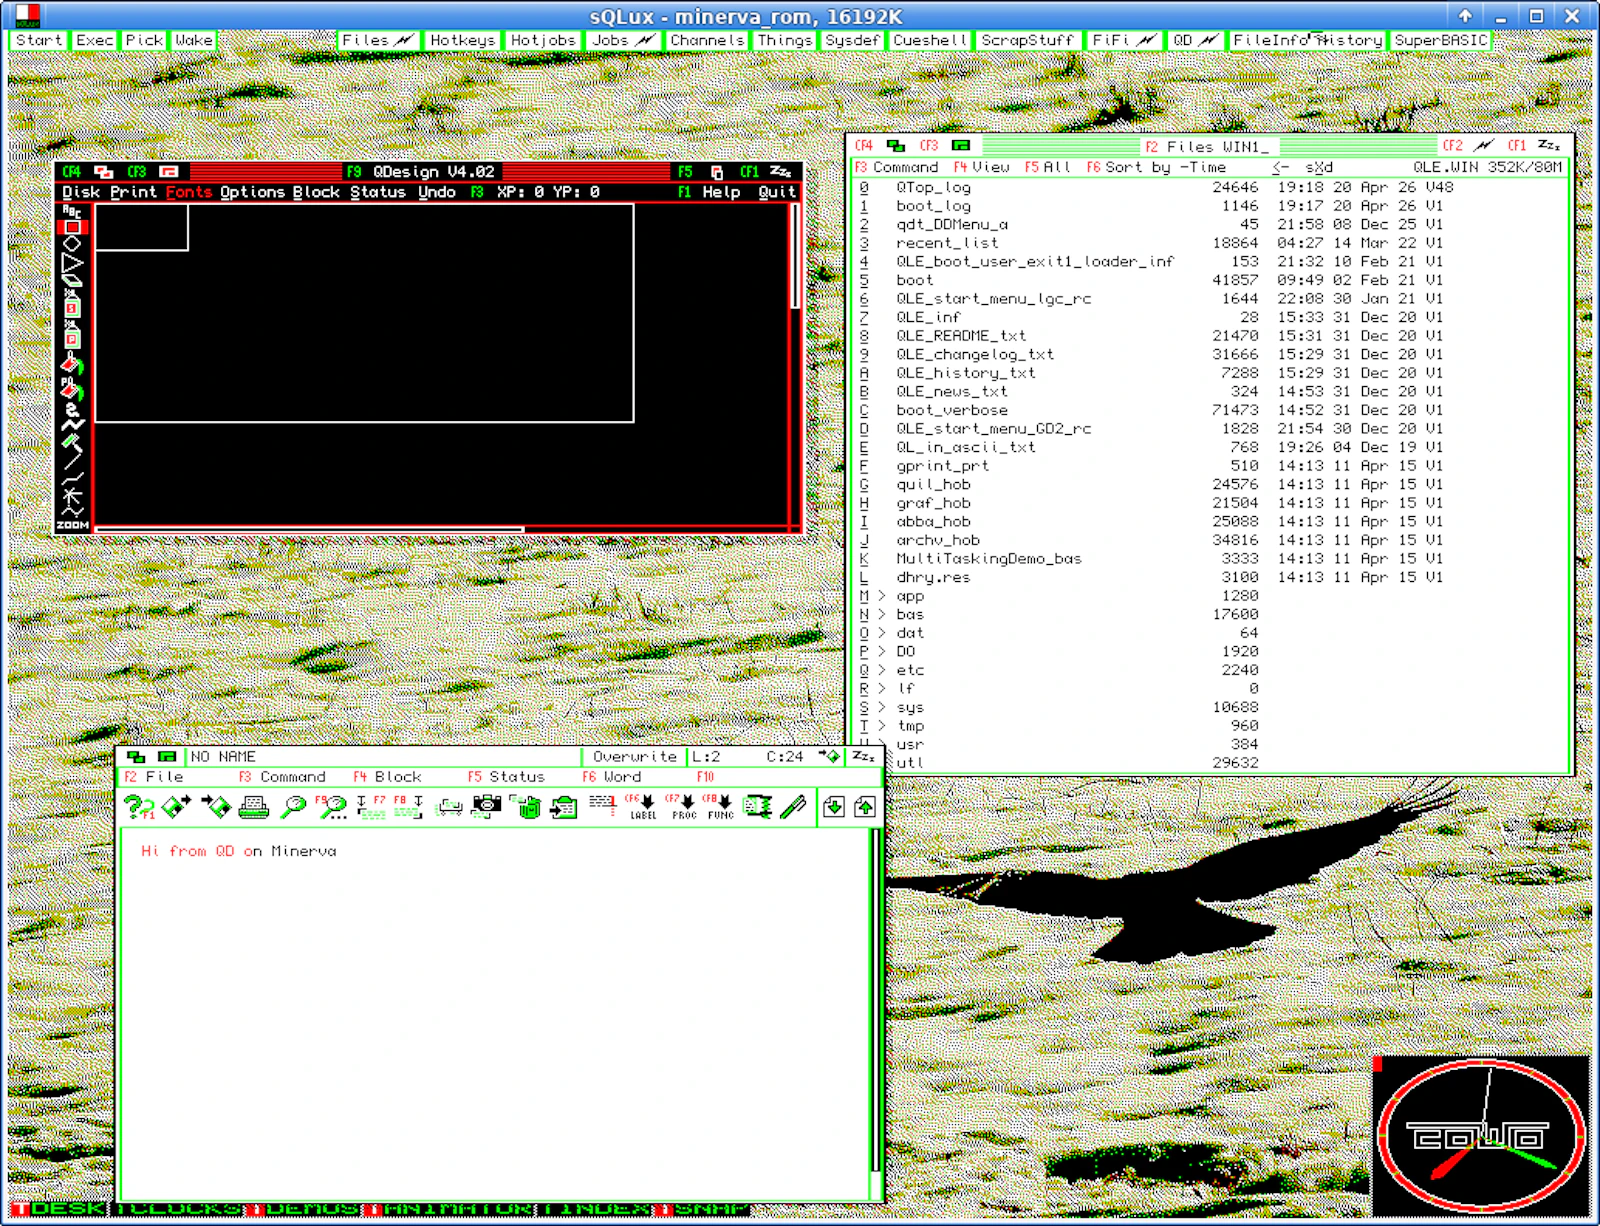Activate the ZOOM tool in QDesign
The height and width of the screenshot is (1226, 1600).
click(72, 525)
